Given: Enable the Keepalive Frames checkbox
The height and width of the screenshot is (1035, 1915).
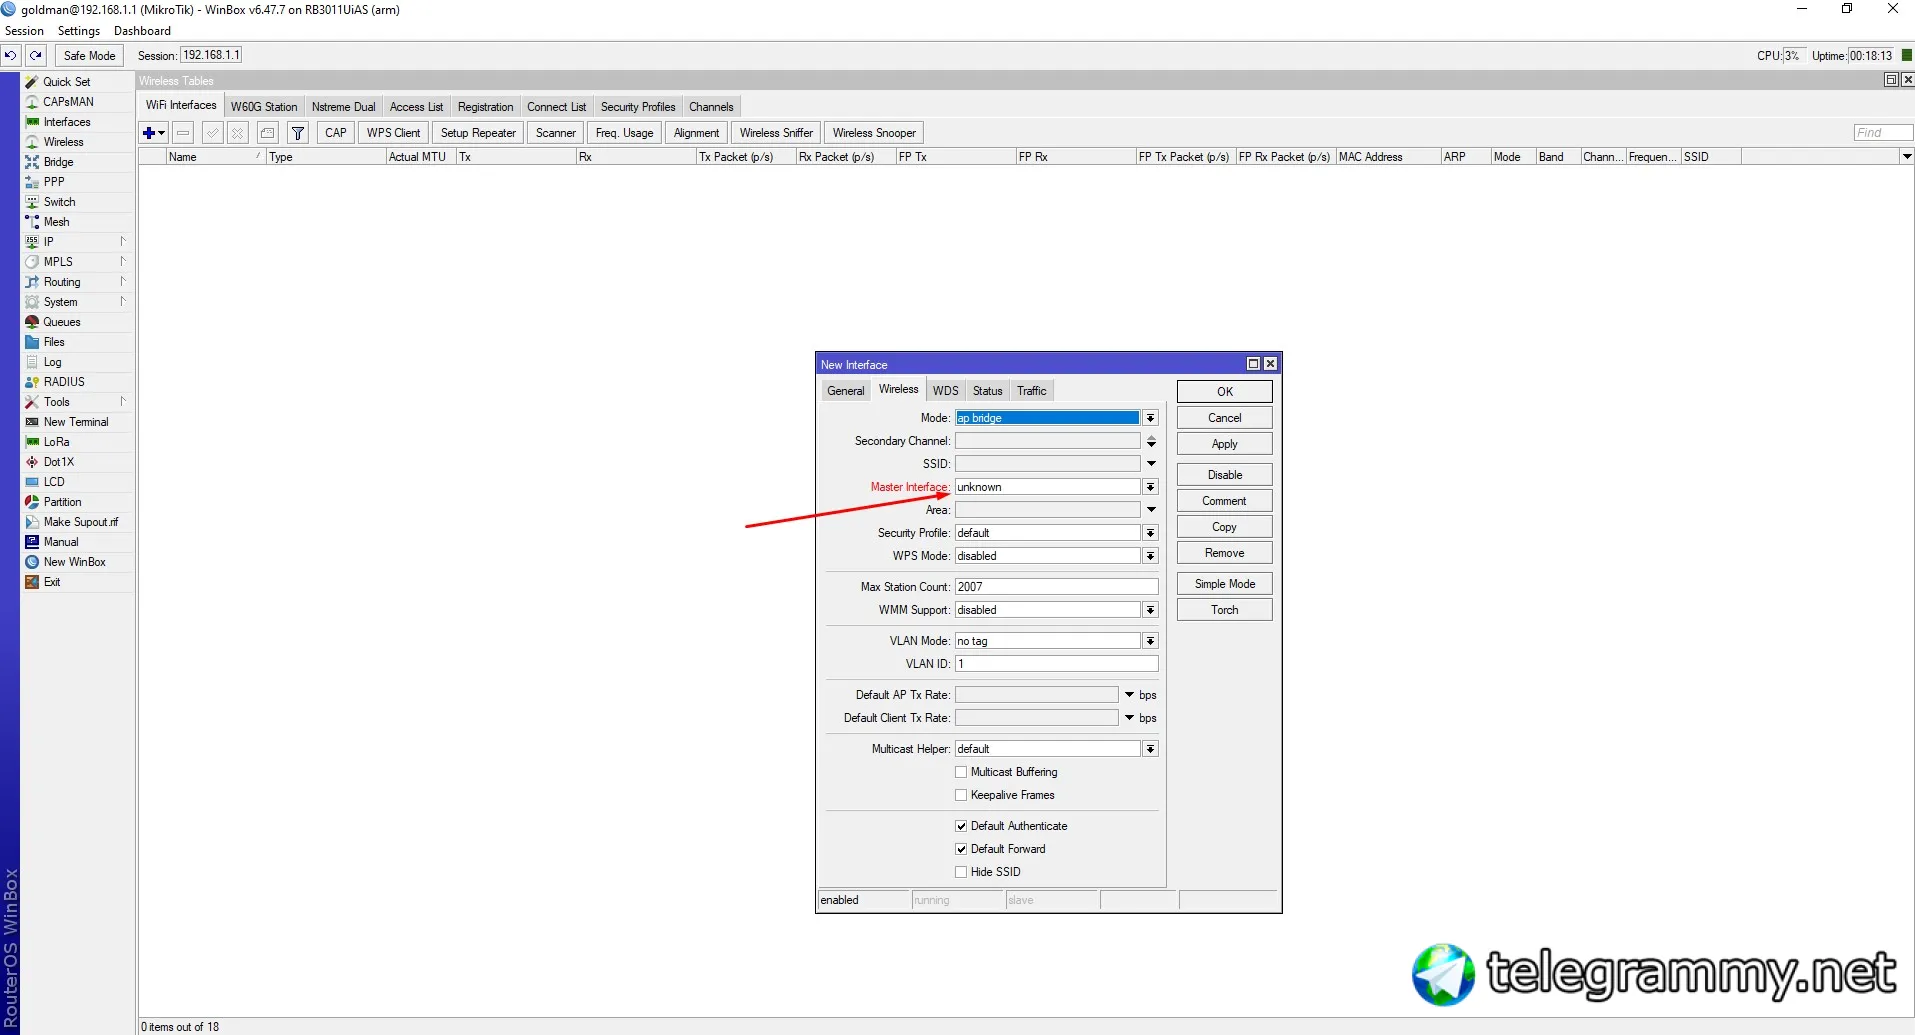Looking at the screenshot, I should tap(961, 795).
